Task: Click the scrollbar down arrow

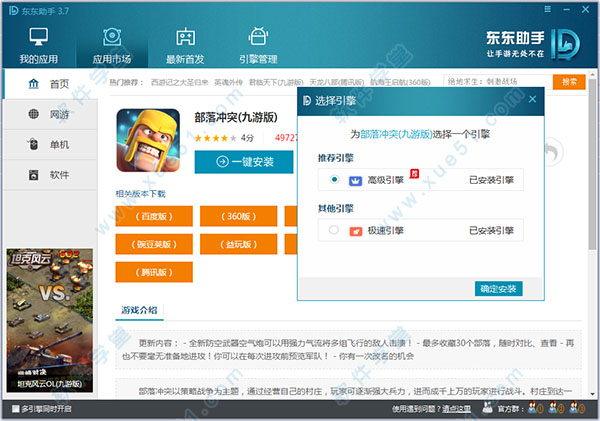Action: point(592,393)
